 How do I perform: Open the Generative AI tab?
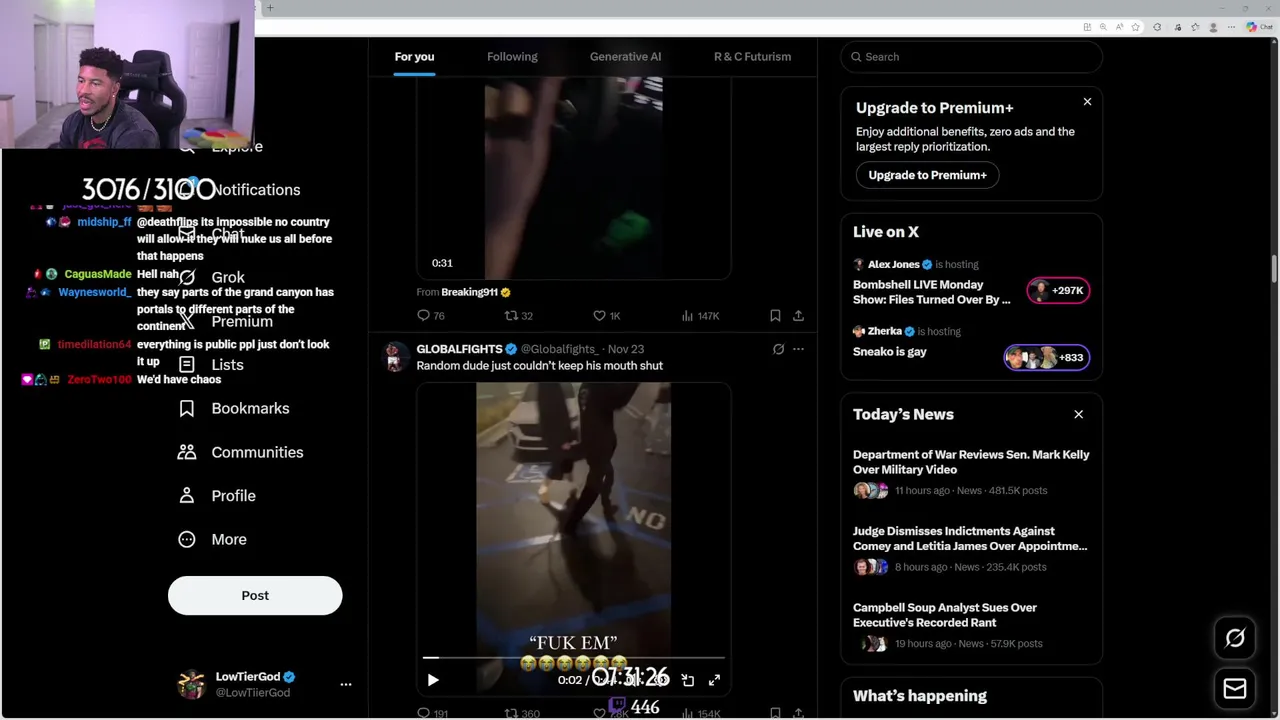625,57
